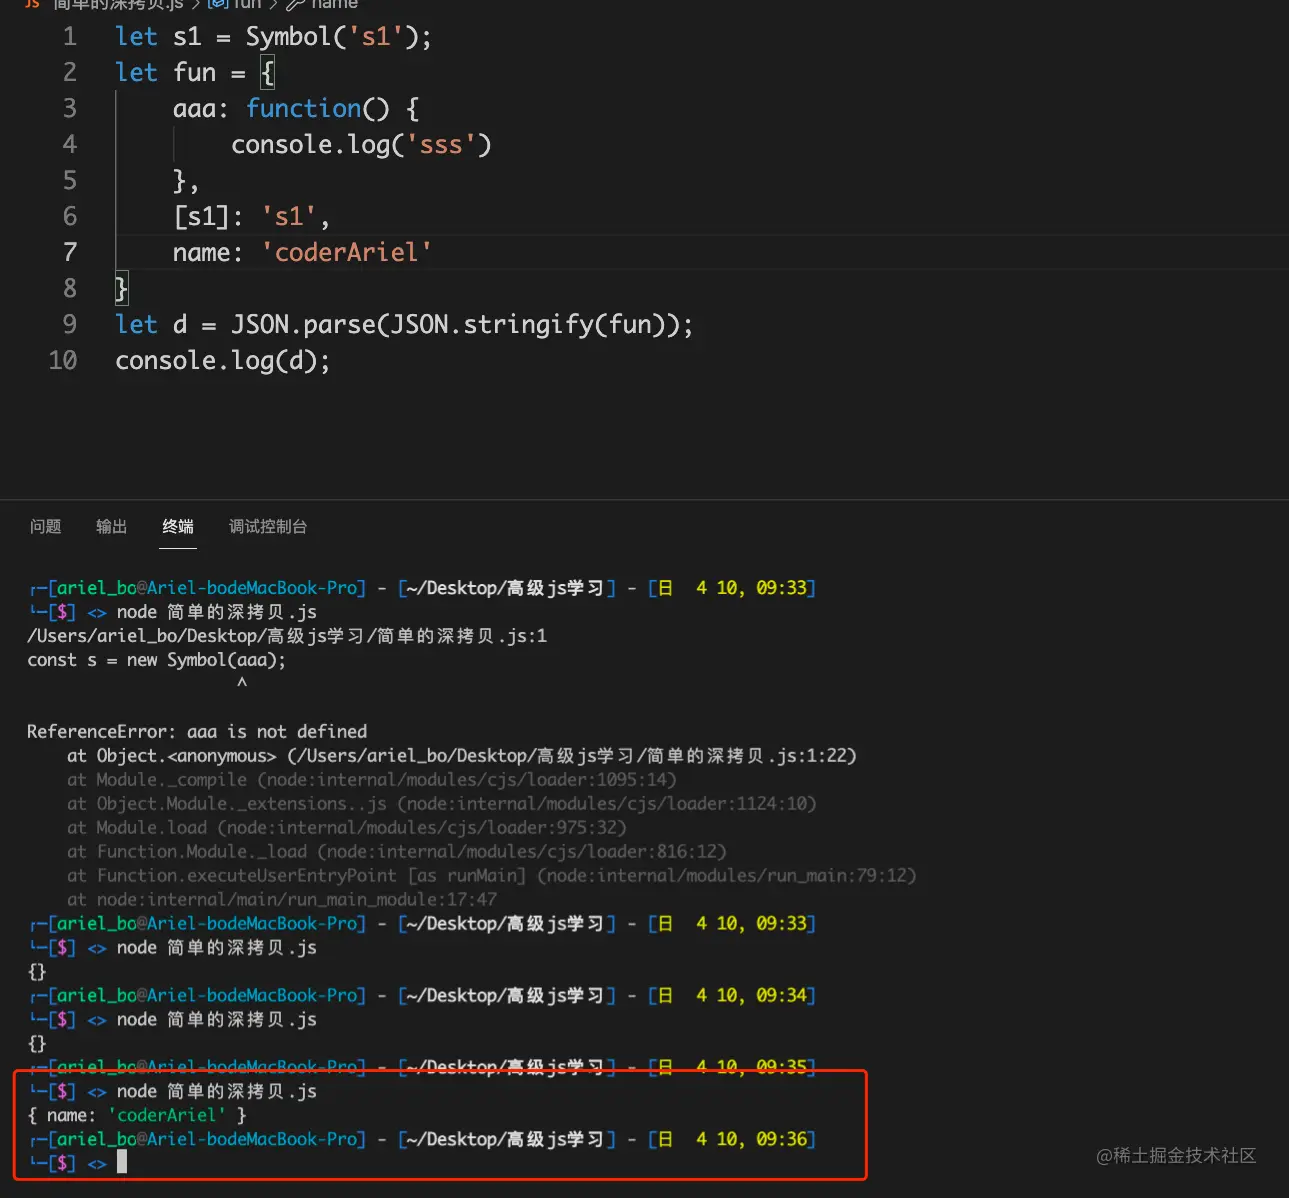Select line number 6 in the gutter
1289x1198 pixels.
(x=69, y=217)
